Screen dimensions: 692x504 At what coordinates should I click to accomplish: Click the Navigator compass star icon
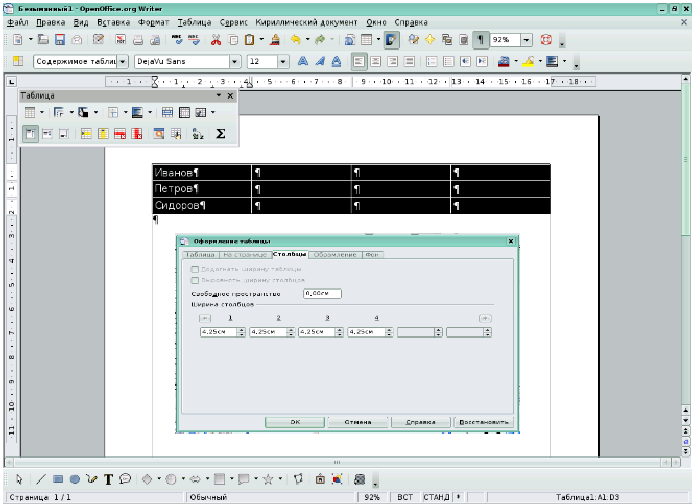[430, 40]
